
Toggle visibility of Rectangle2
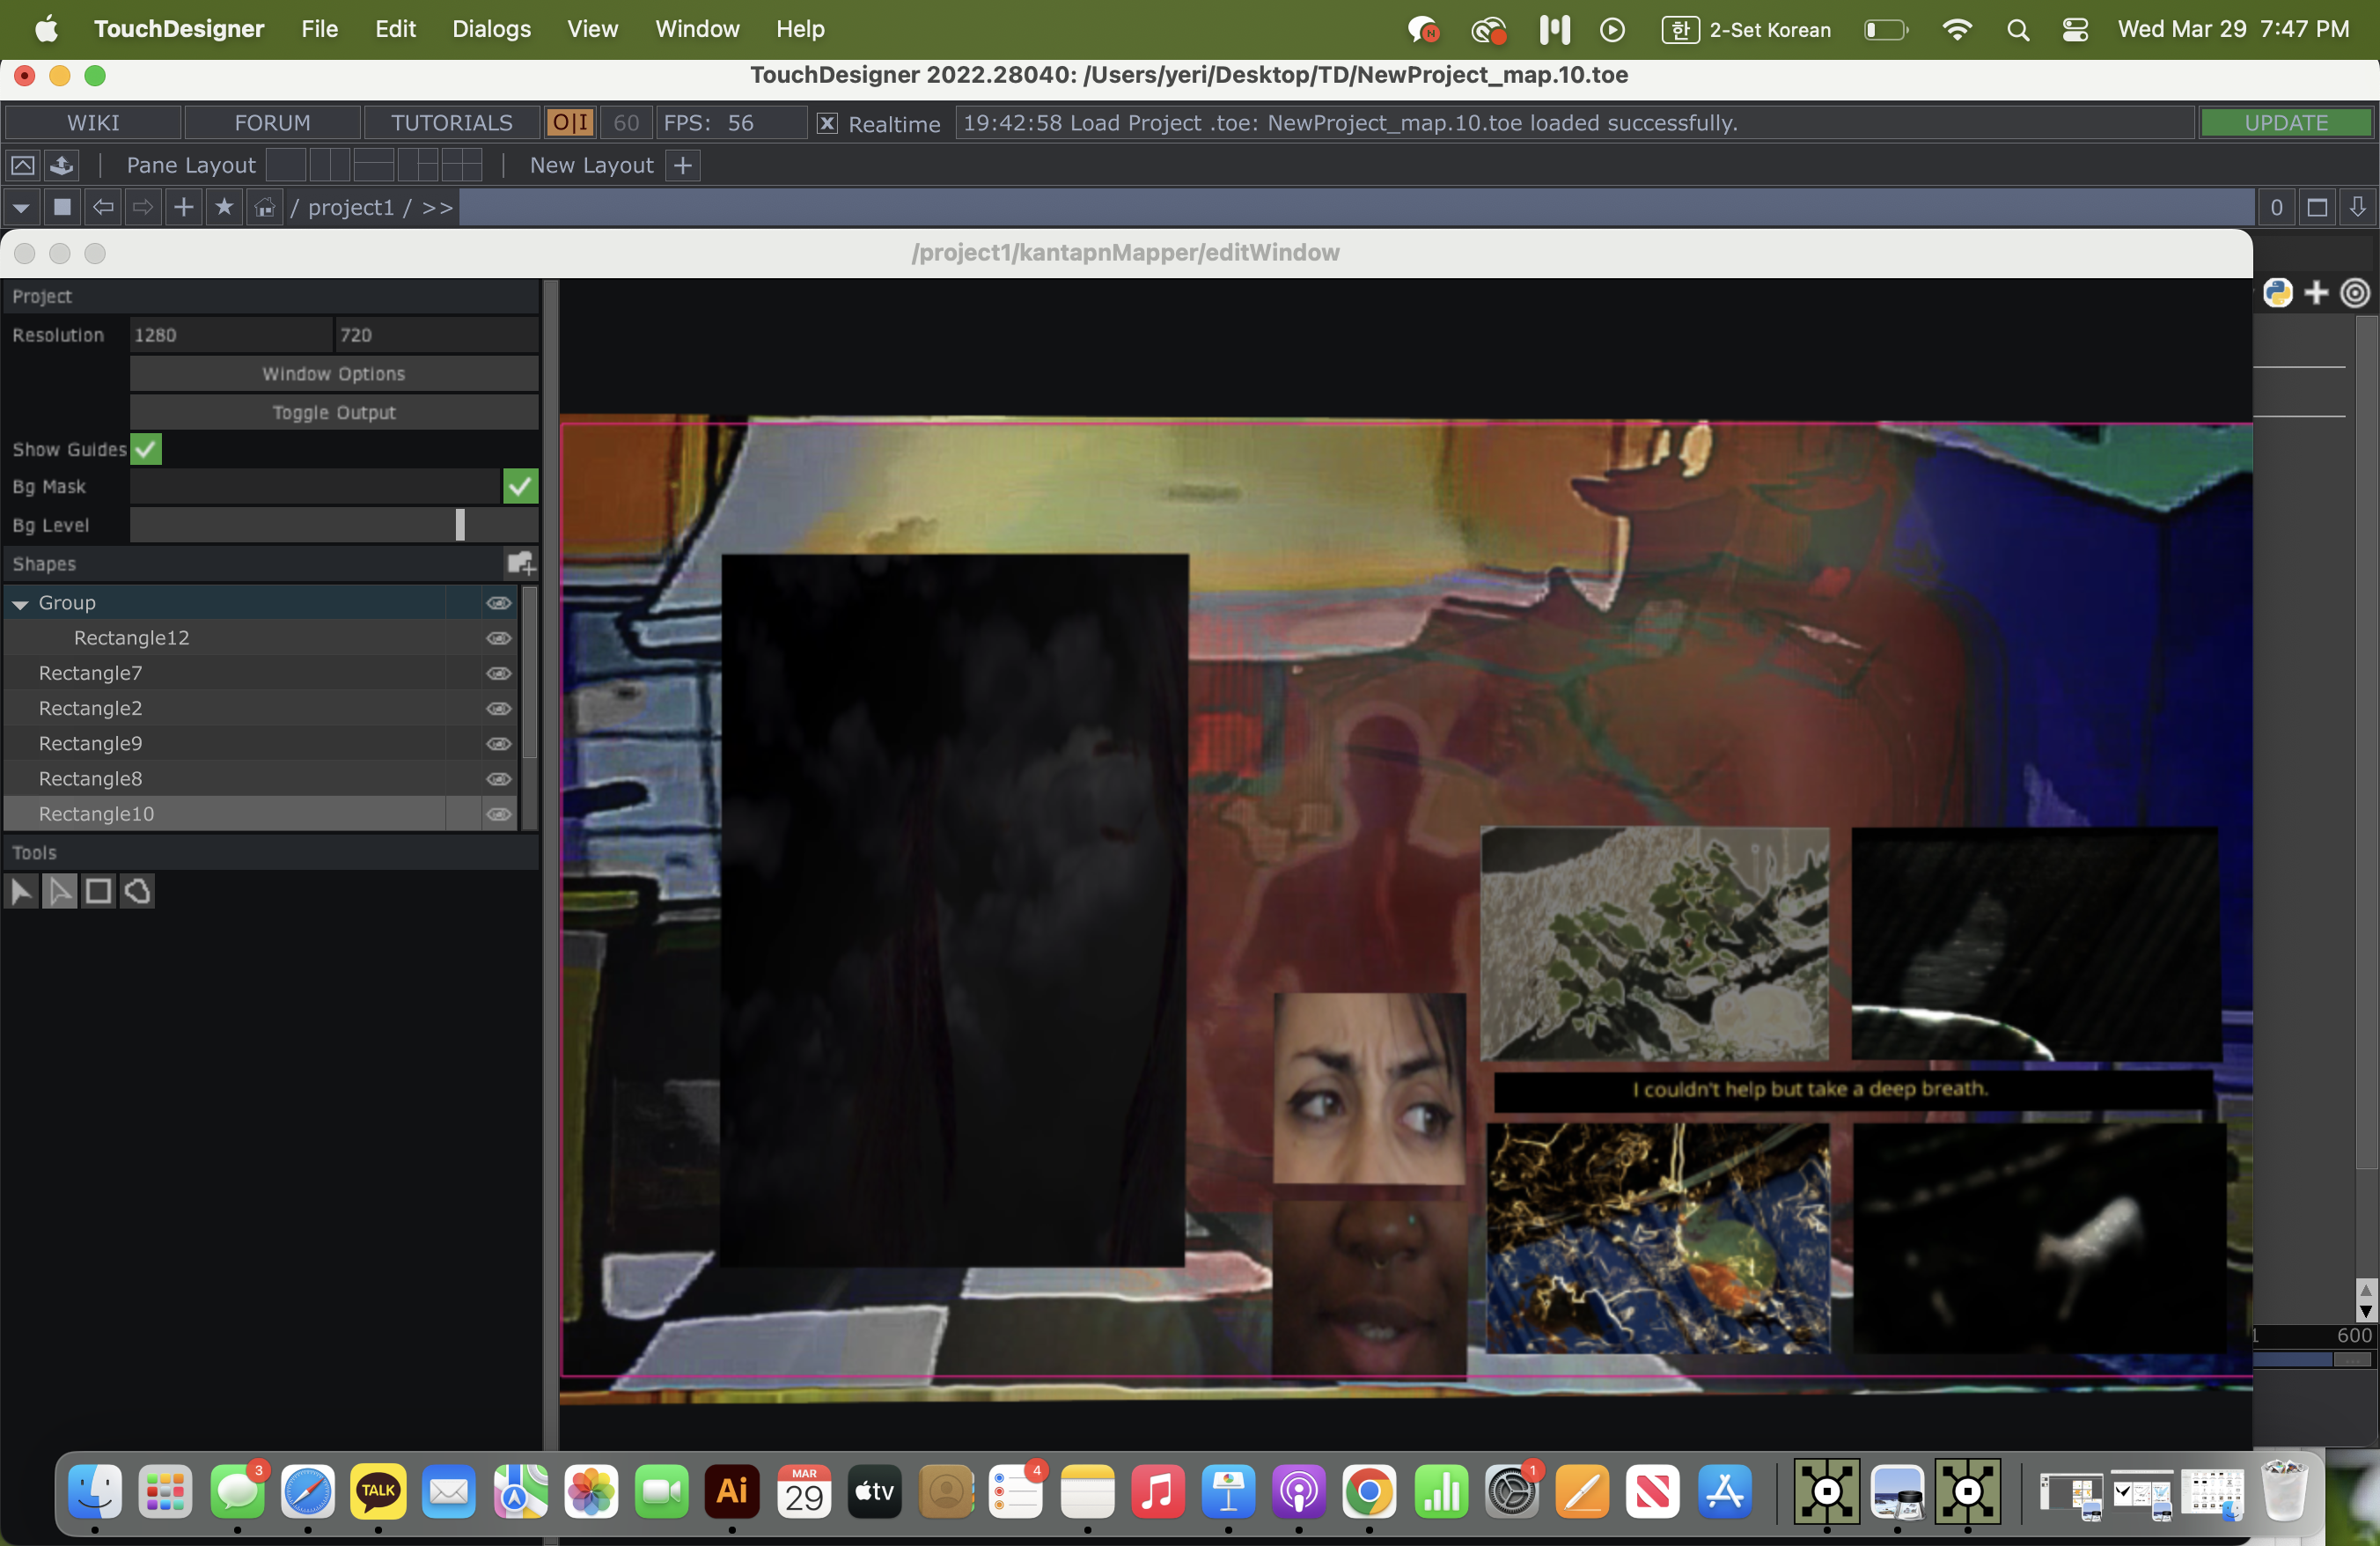point(499,708)
